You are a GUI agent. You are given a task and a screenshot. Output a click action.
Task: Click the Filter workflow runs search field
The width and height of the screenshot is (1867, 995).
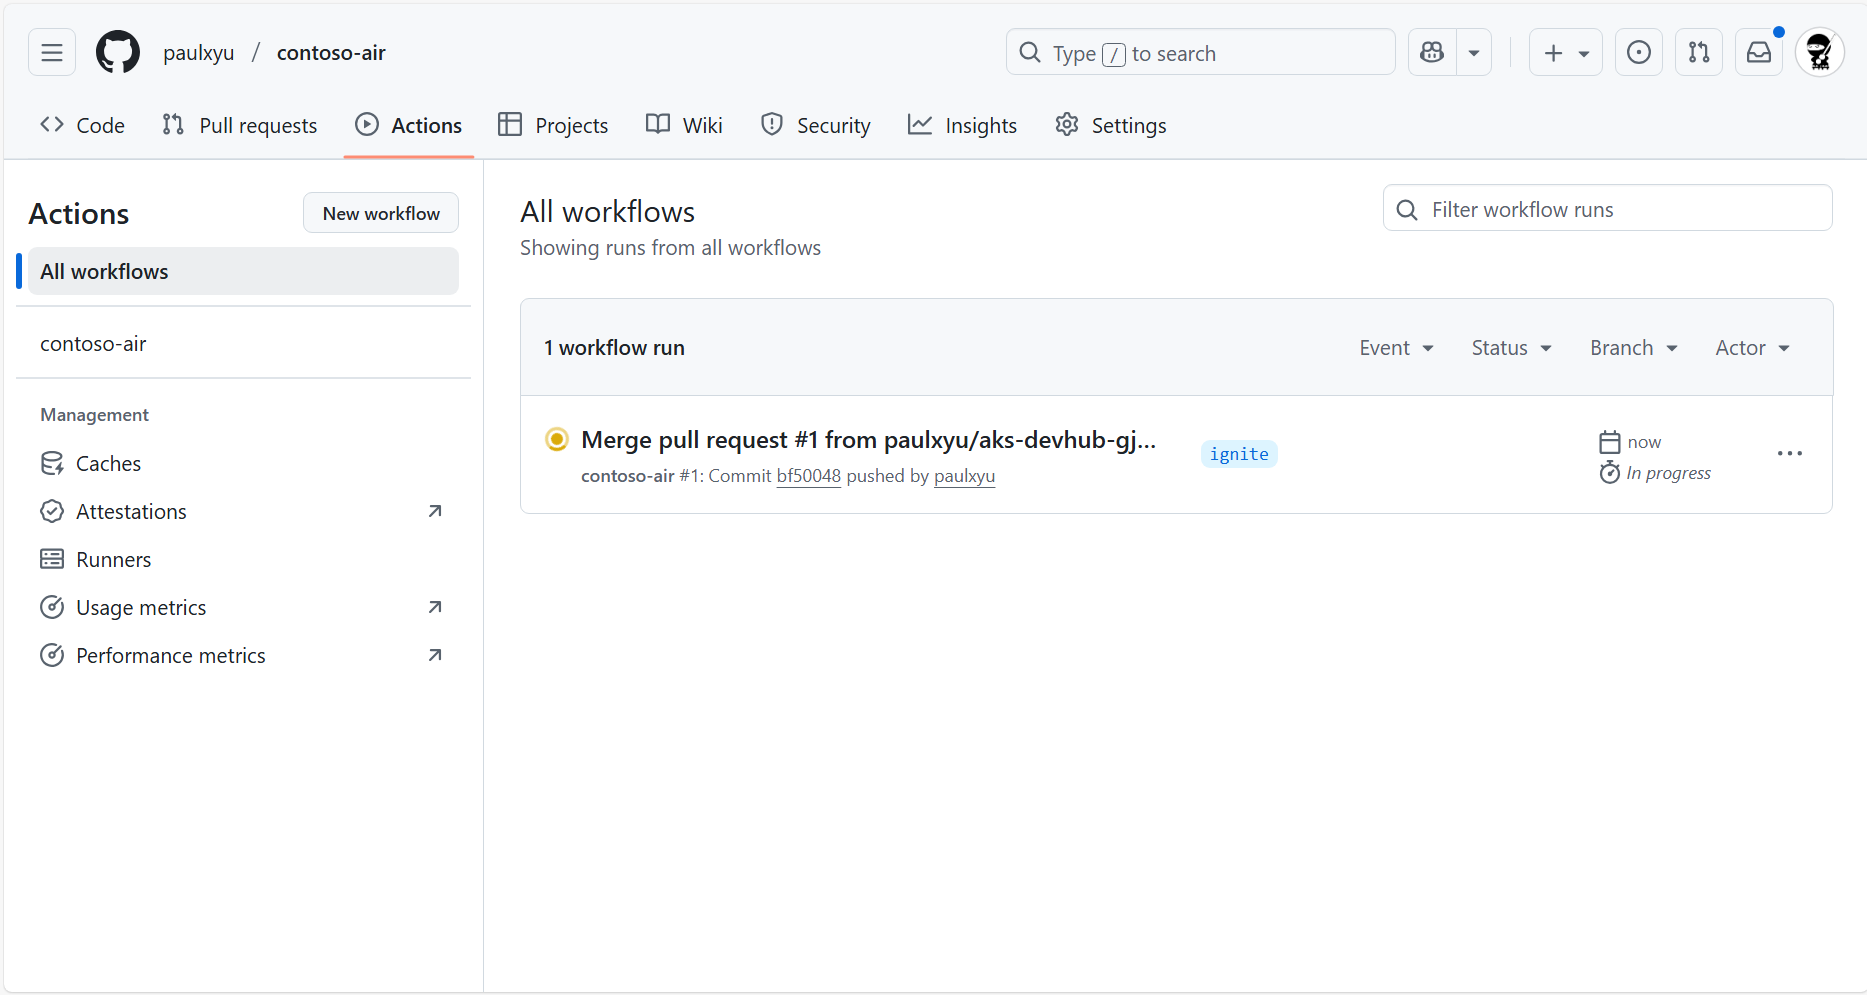[1606, 209]
